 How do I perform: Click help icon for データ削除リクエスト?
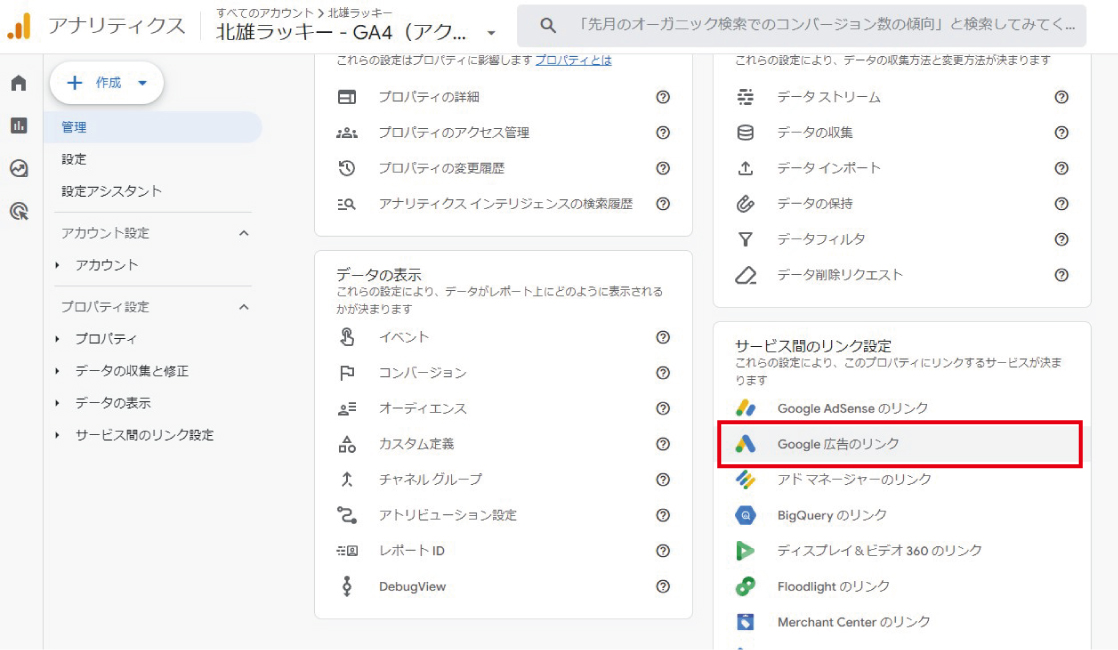click(1062, 275)
